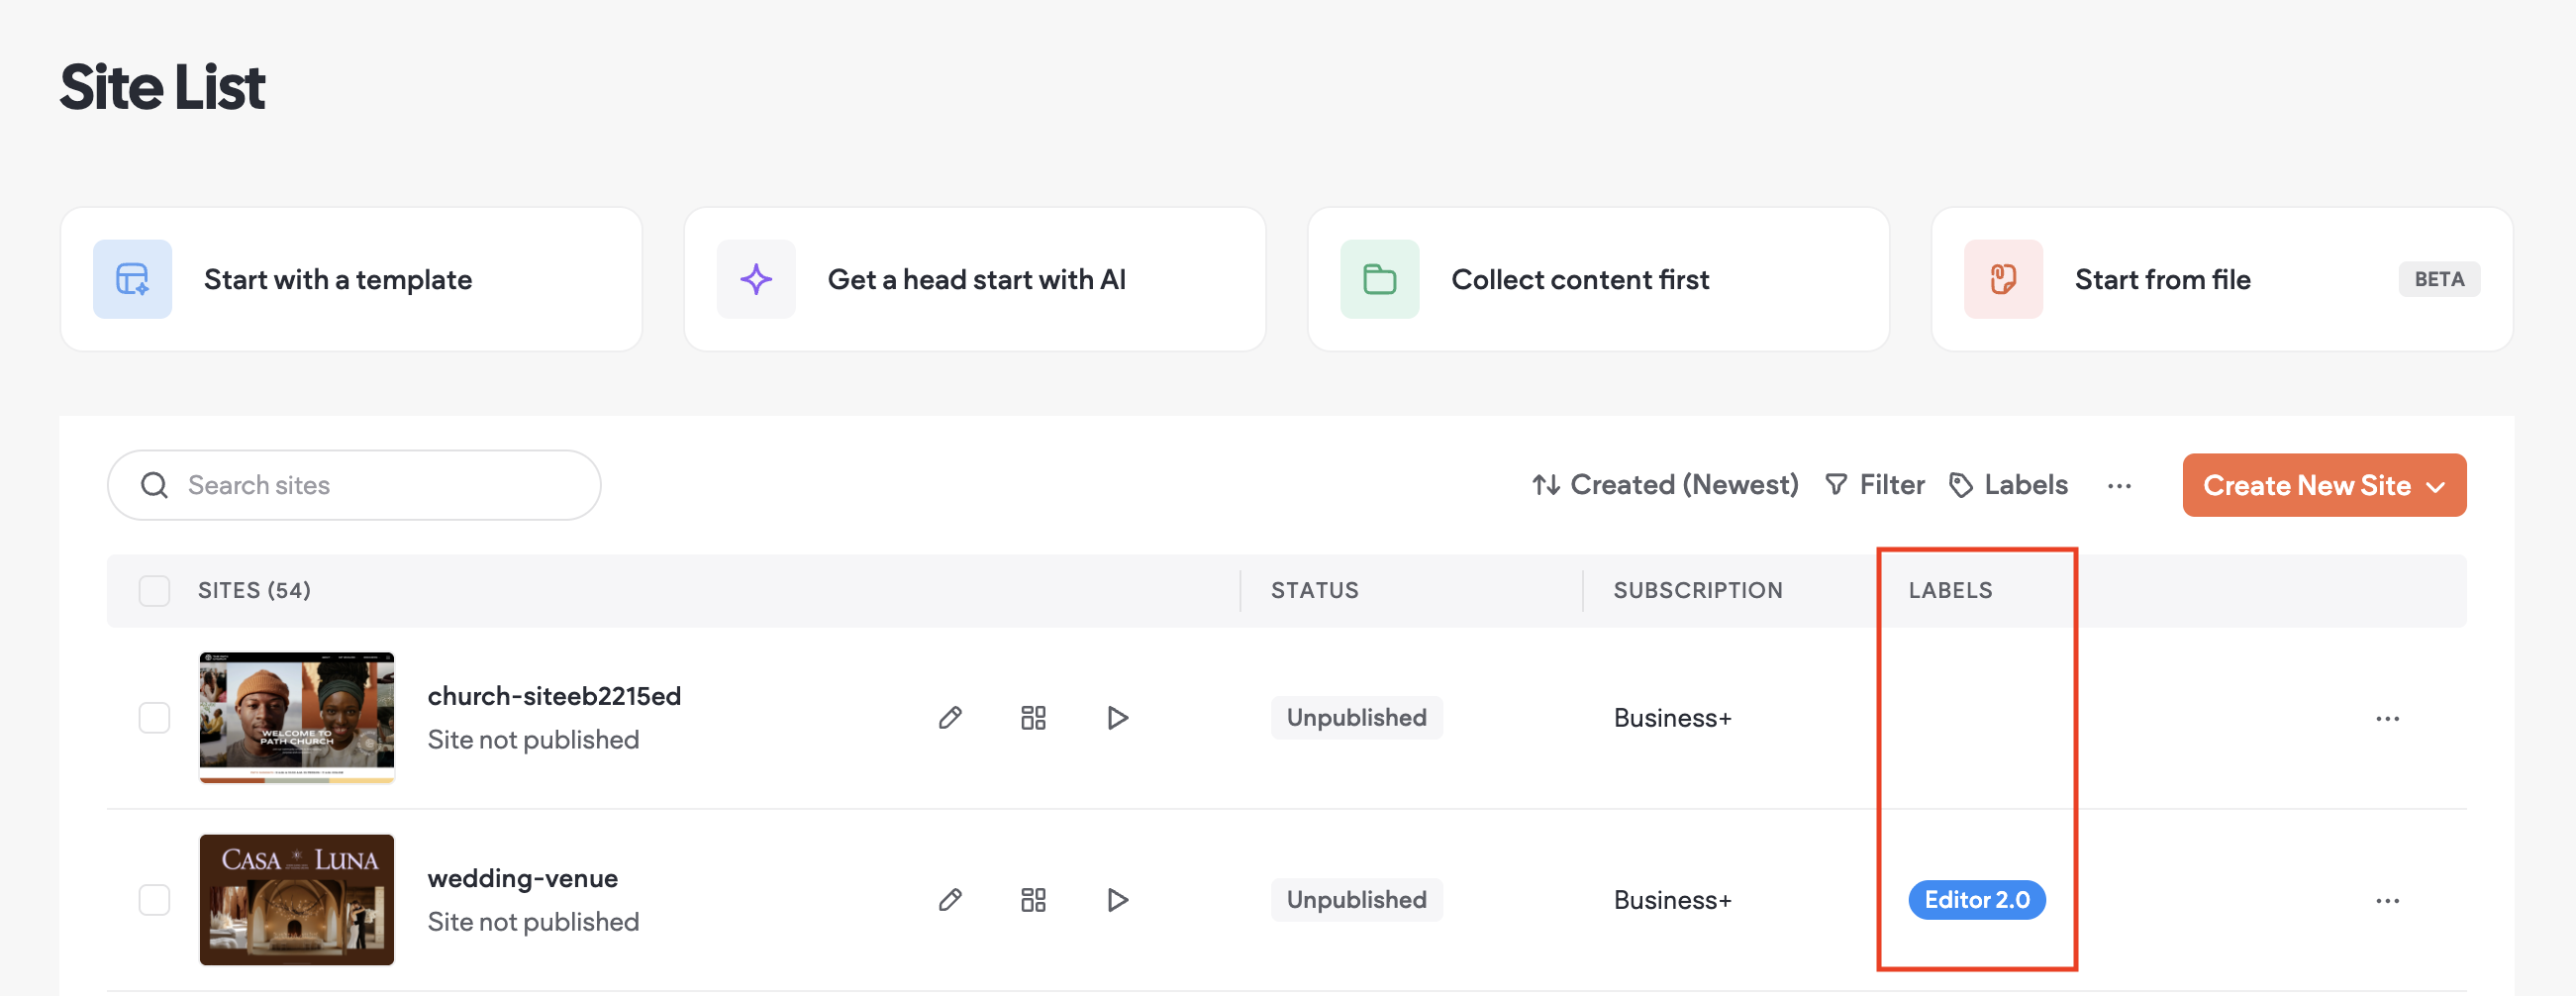Select Get a head start with AI
This screenshot has height=996, width=2576.
click(x=974, y=279)
